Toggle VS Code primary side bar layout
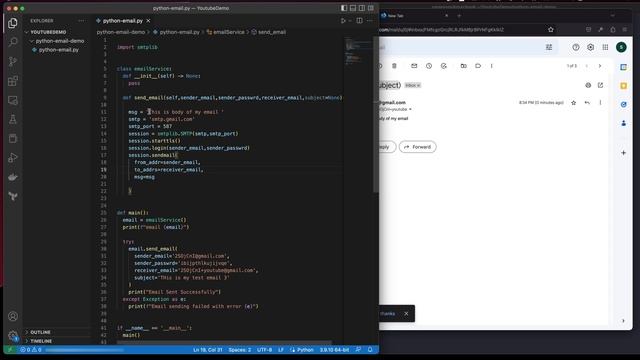640x360 pixels. tap(344, 8)
